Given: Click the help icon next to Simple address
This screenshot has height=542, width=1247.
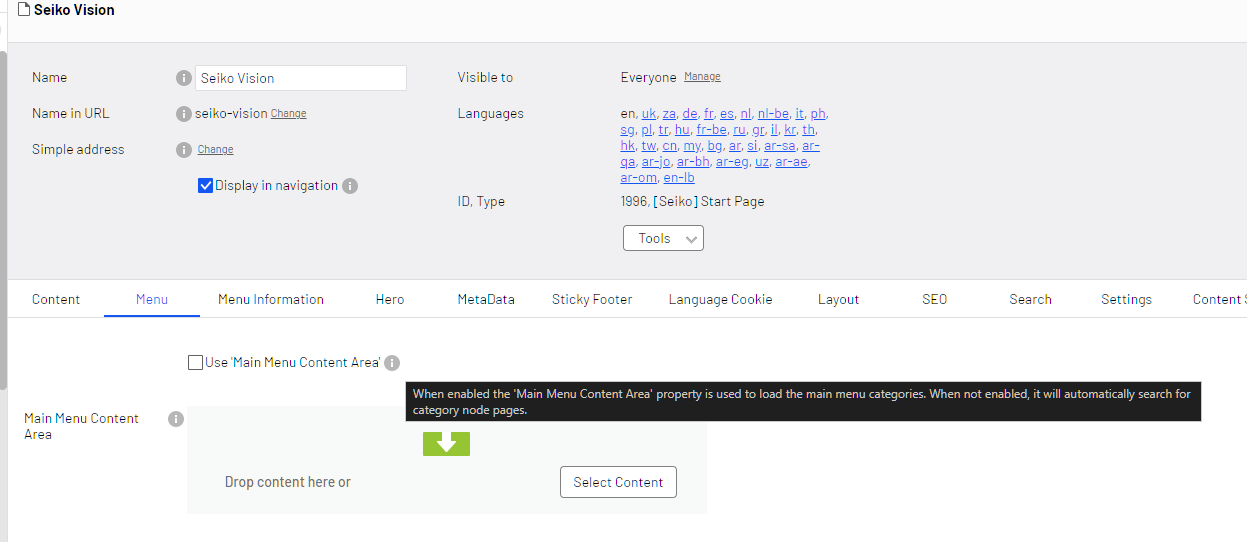Looking at the screenshot, I should [x=183, y=150].
